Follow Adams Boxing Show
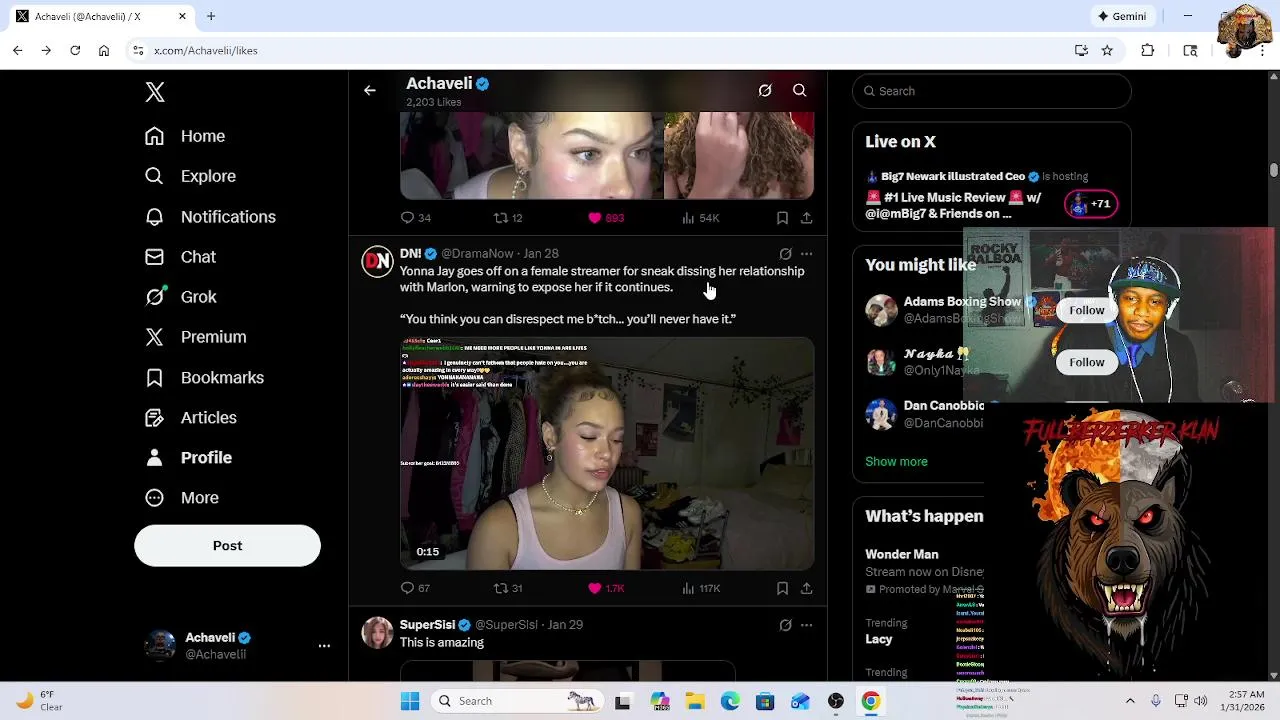Image resolution: width=1280 pixels, height=720 pixels. [x=1086, y=310]
